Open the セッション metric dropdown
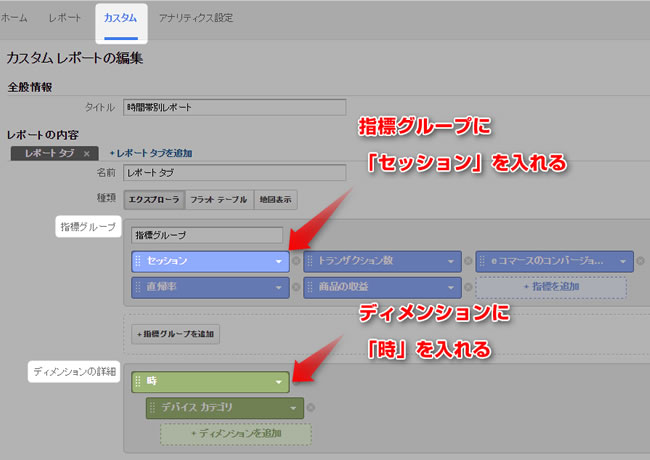 coord(279,261)
